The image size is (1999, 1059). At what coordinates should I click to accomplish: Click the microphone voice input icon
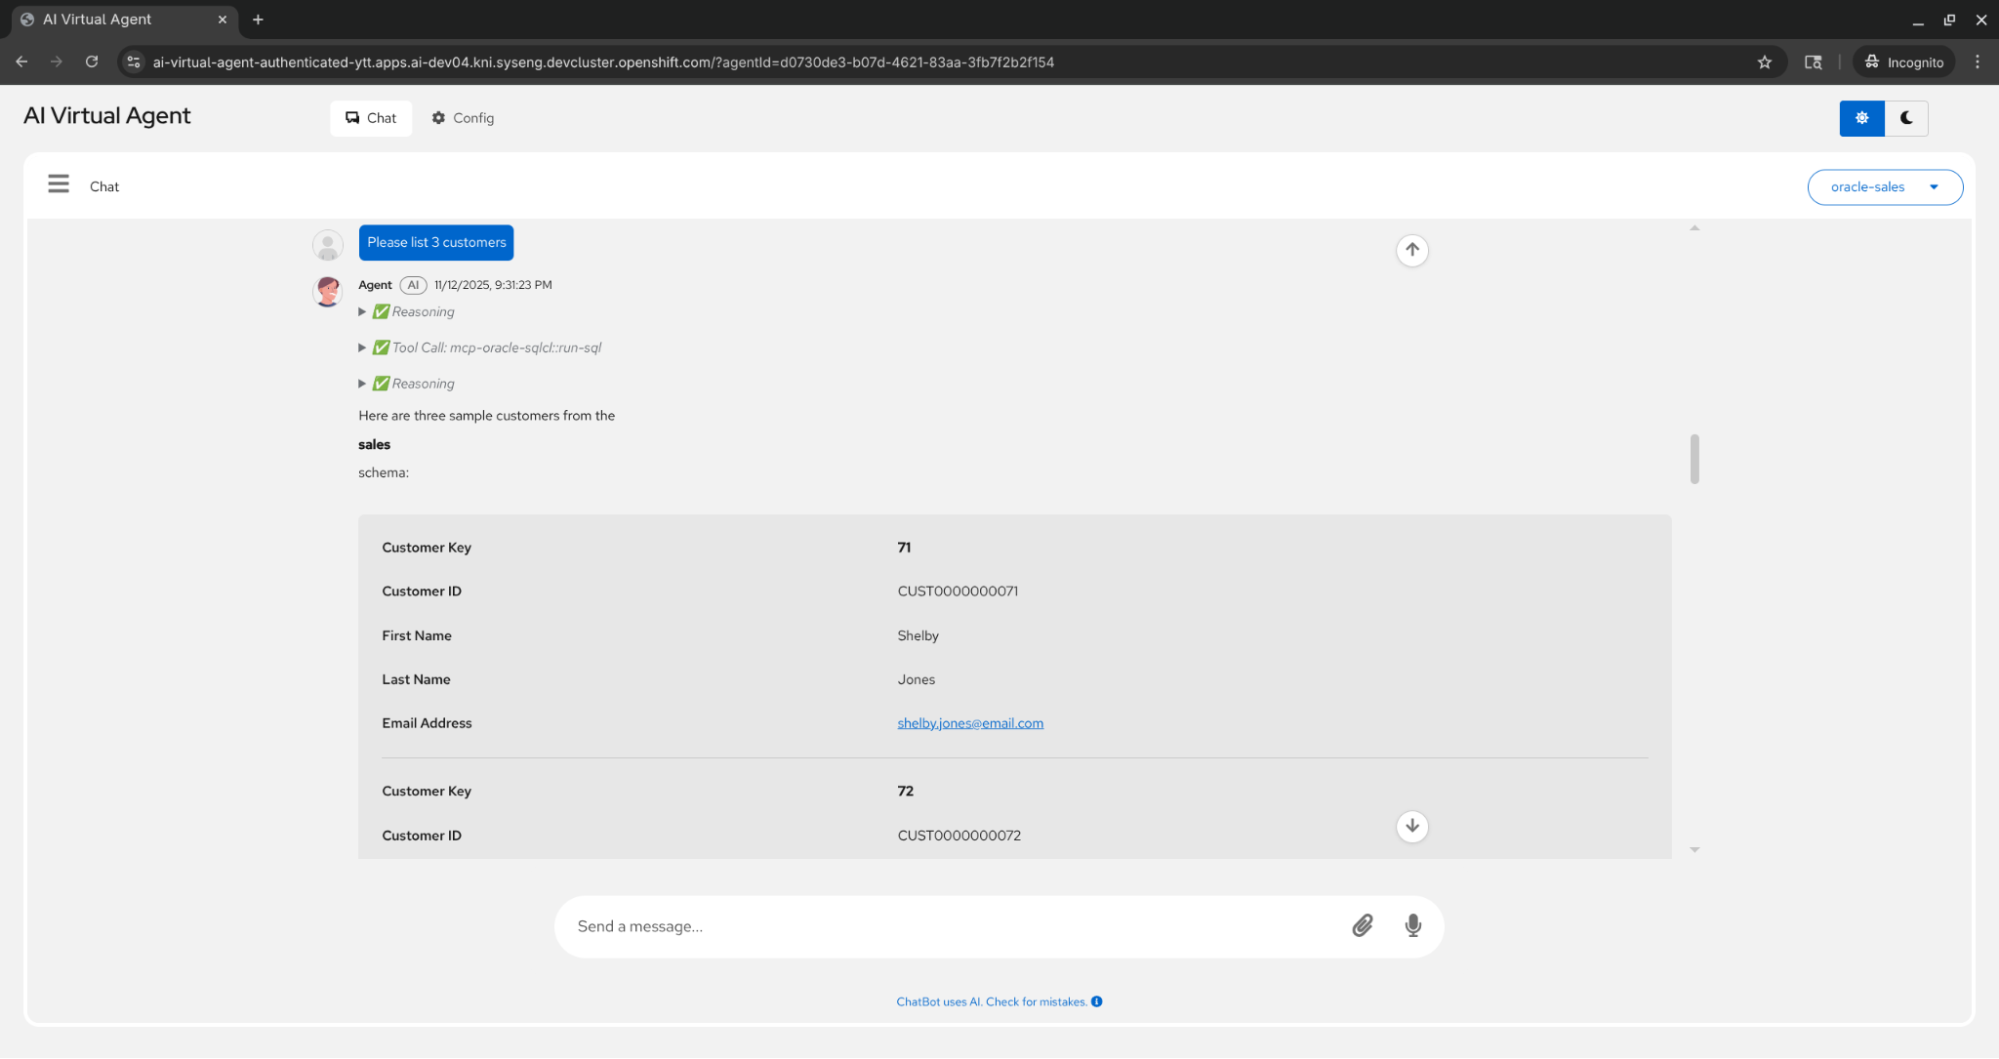[x=1412, y=926]
